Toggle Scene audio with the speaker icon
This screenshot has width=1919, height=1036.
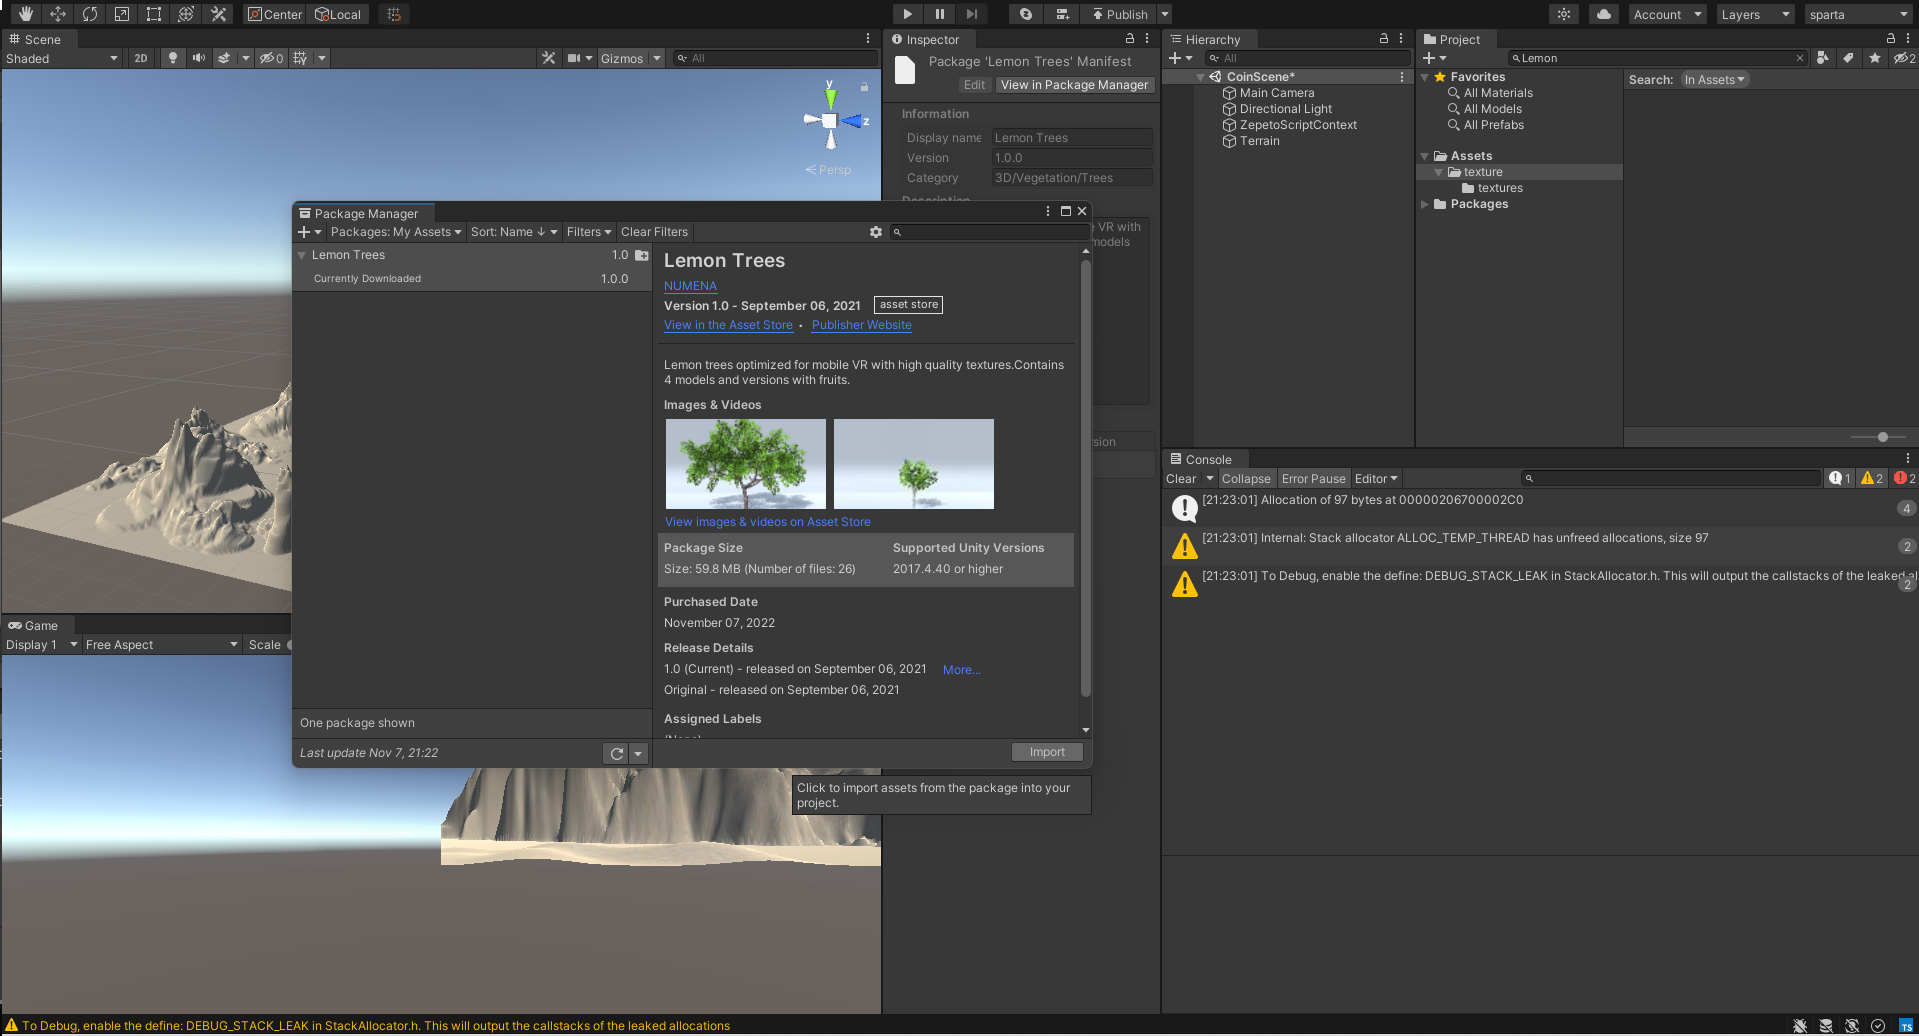[x=199, y=58]
